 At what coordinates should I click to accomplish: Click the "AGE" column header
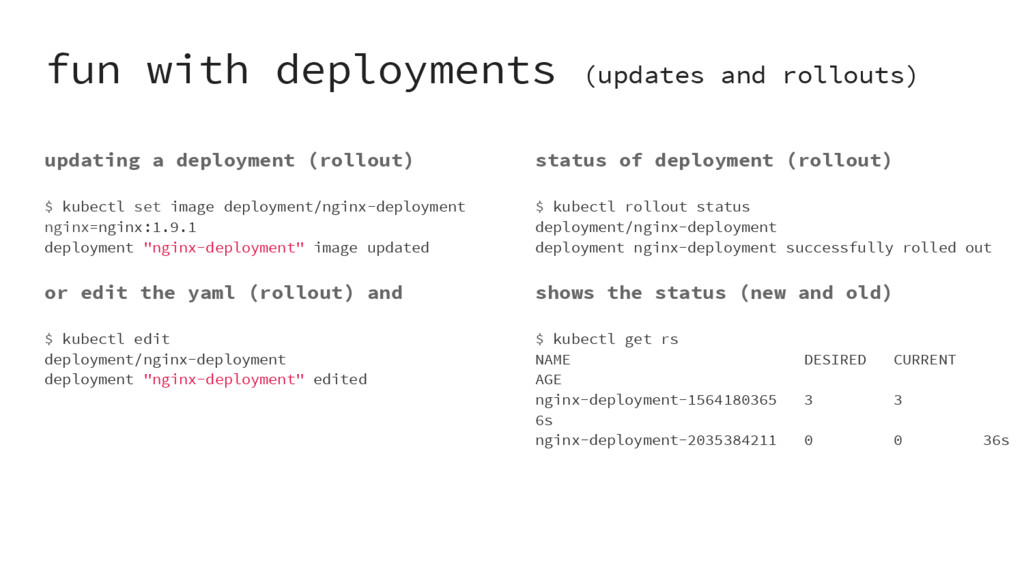[548, 379]
